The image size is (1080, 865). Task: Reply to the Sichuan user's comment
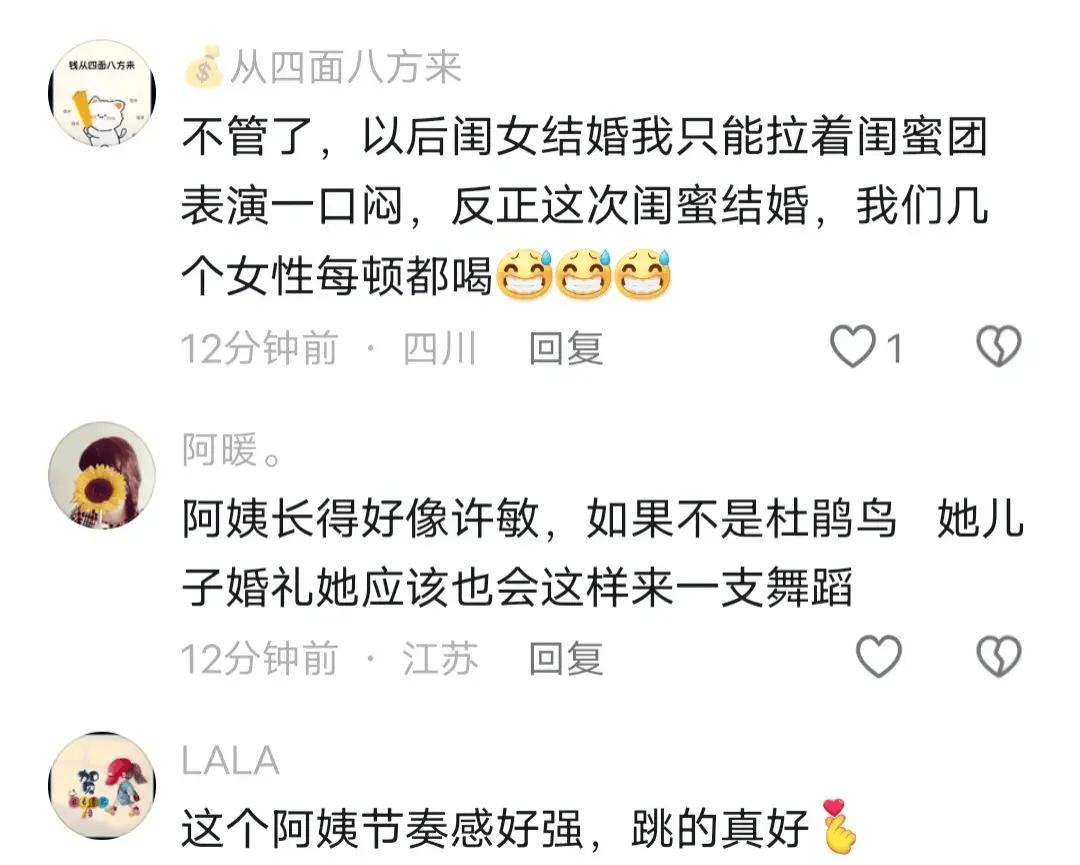(565, 348)
